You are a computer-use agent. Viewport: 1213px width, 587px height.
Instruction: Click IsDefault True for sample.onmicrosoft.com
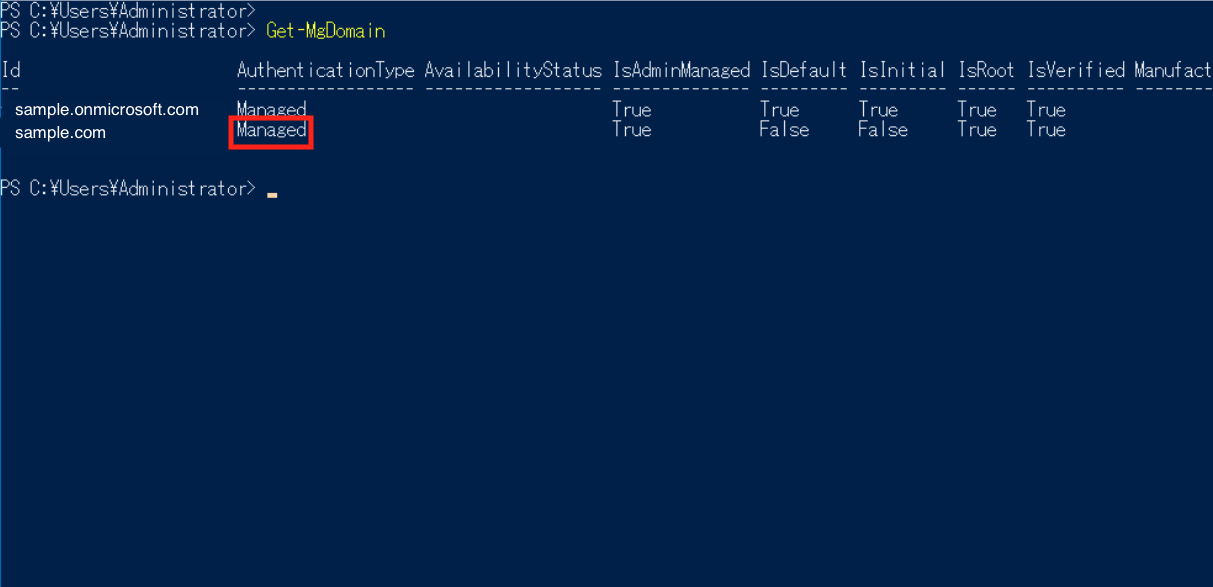pyautogui.click(x=779, y=110)
